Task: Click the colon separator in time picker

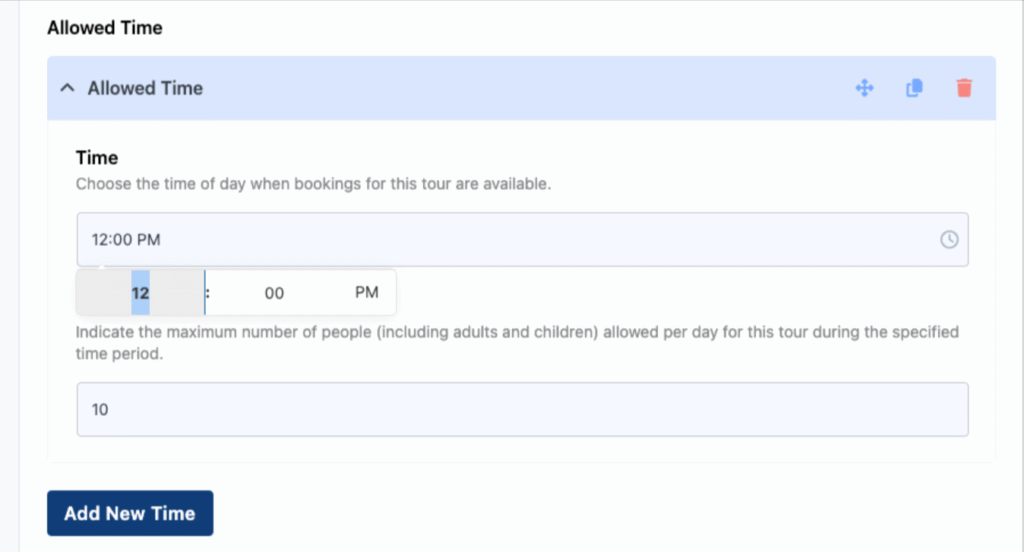Action: 208,292
